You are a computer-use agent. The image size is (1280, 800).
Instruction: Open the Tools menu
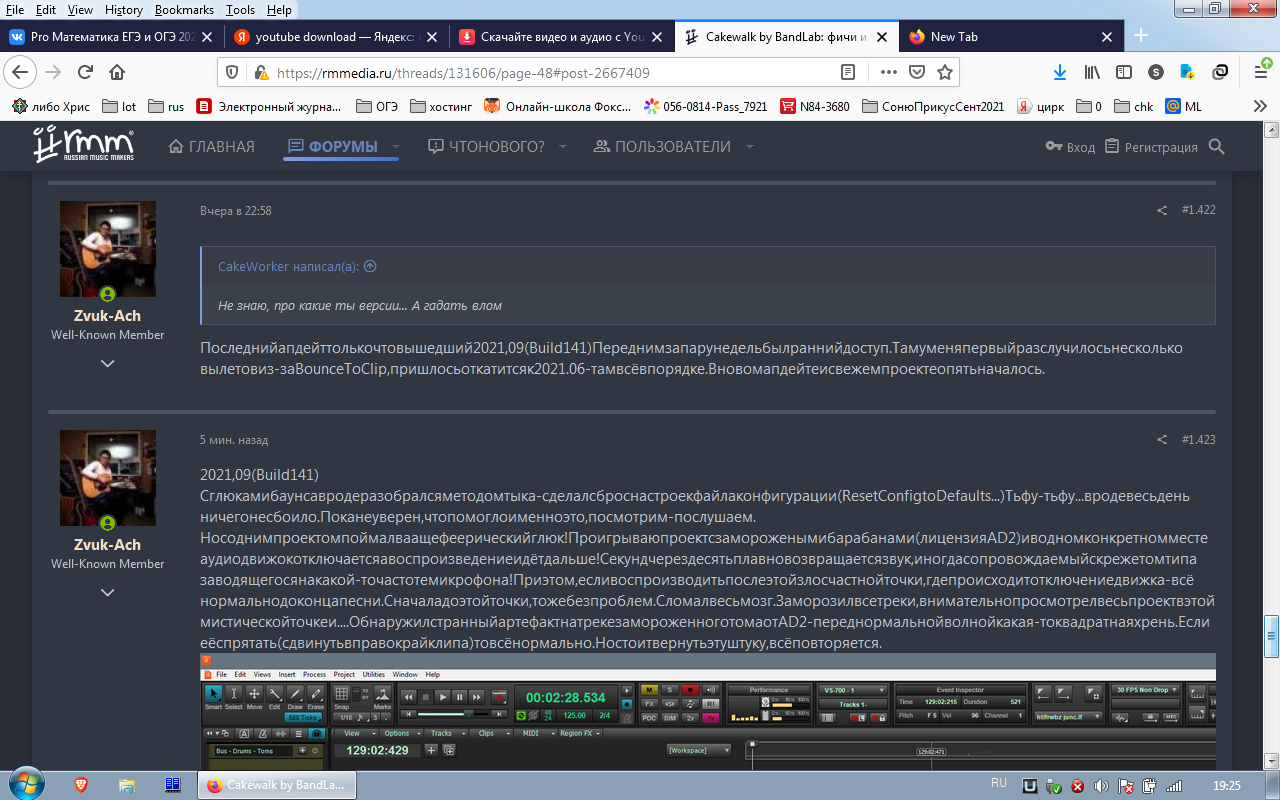241,9
